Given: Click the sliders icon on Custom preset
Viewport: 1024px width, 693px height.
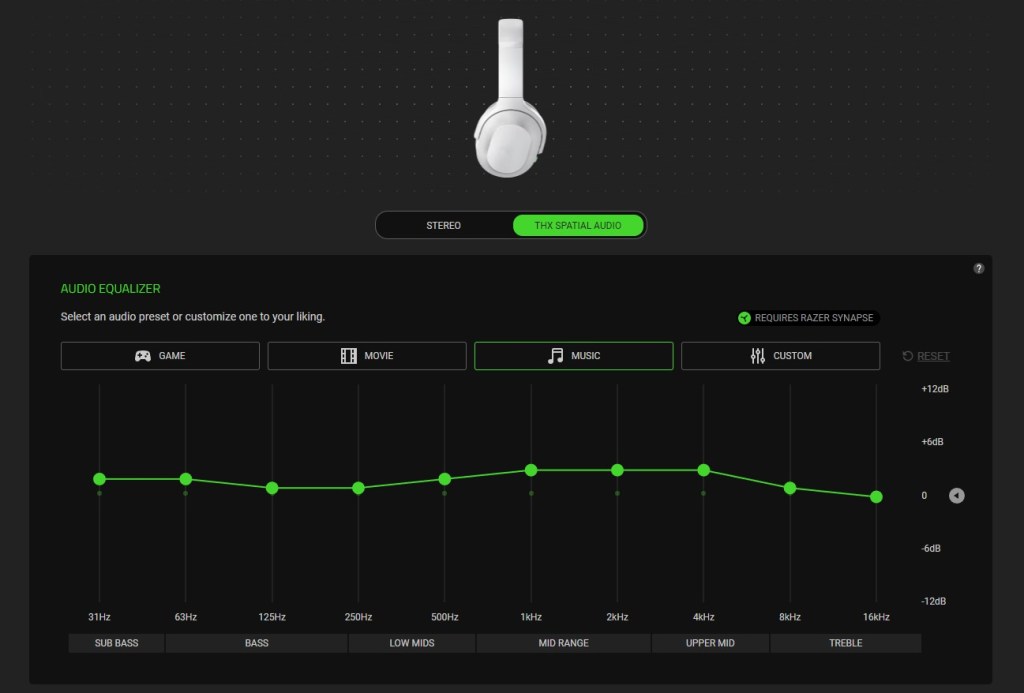Looking at the screenshot, I should tap(757, 356).
